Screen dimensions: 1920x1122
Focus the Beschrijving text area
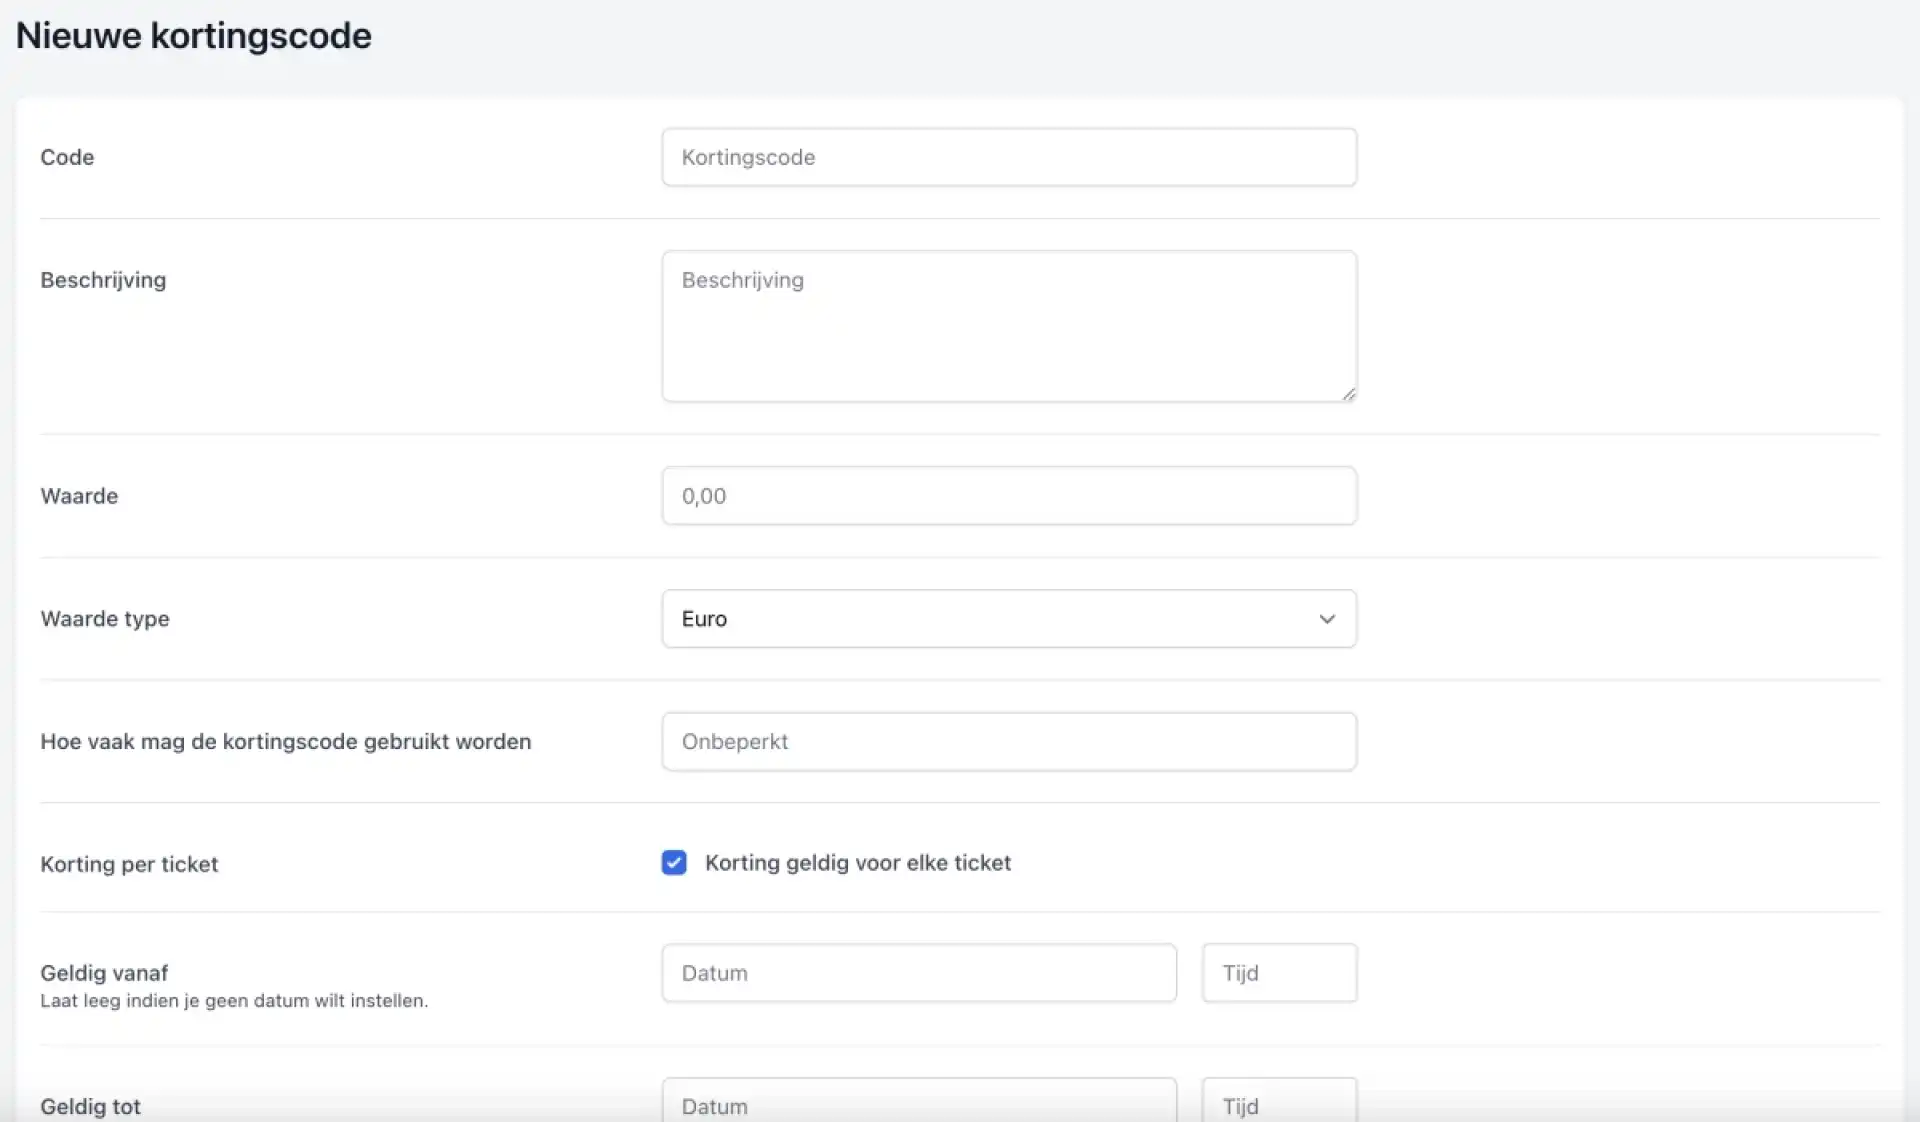(x=1008, y=326)
